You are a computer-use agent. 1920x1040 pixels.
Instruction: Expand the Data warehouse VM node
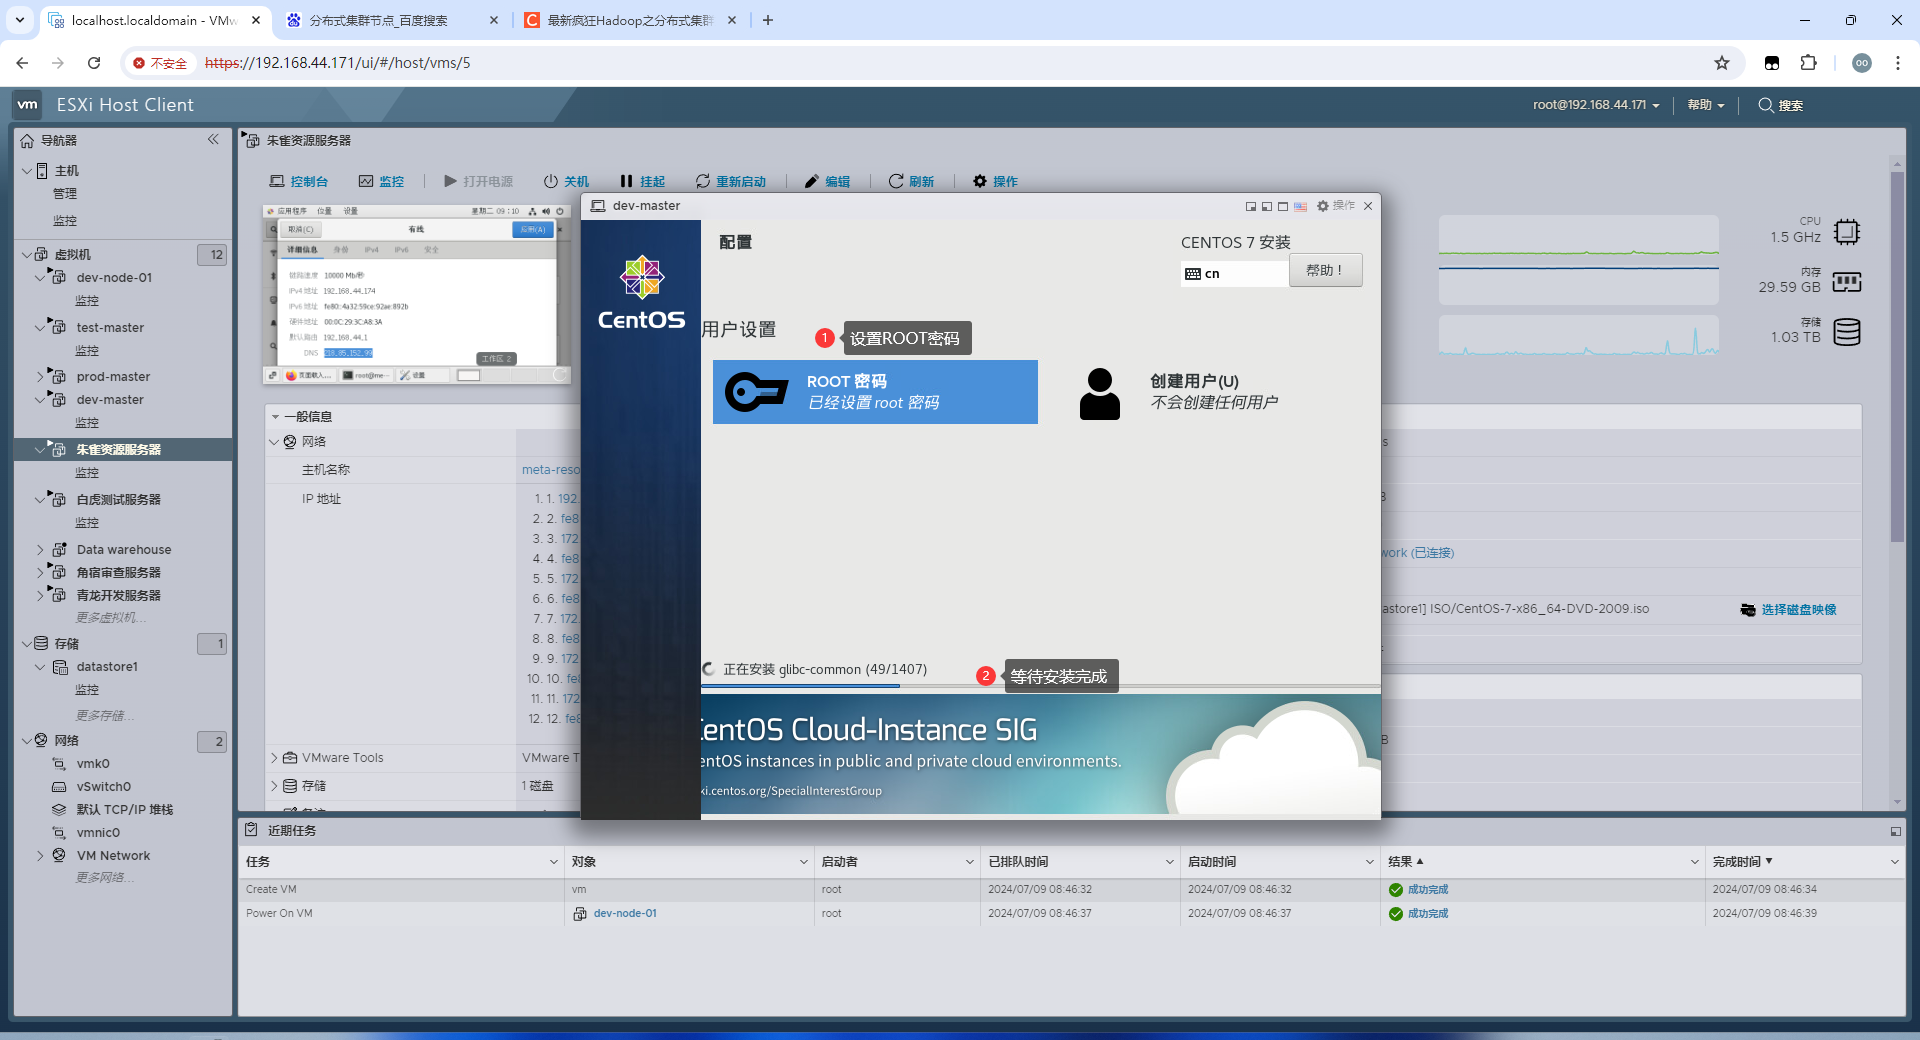[40, 550]
